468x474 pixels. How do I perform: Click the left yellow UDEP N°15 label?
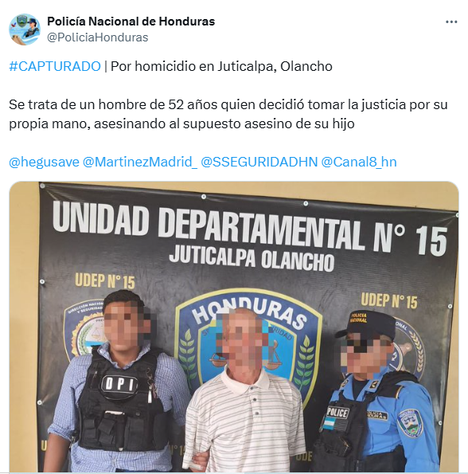(x=105, y=281)
